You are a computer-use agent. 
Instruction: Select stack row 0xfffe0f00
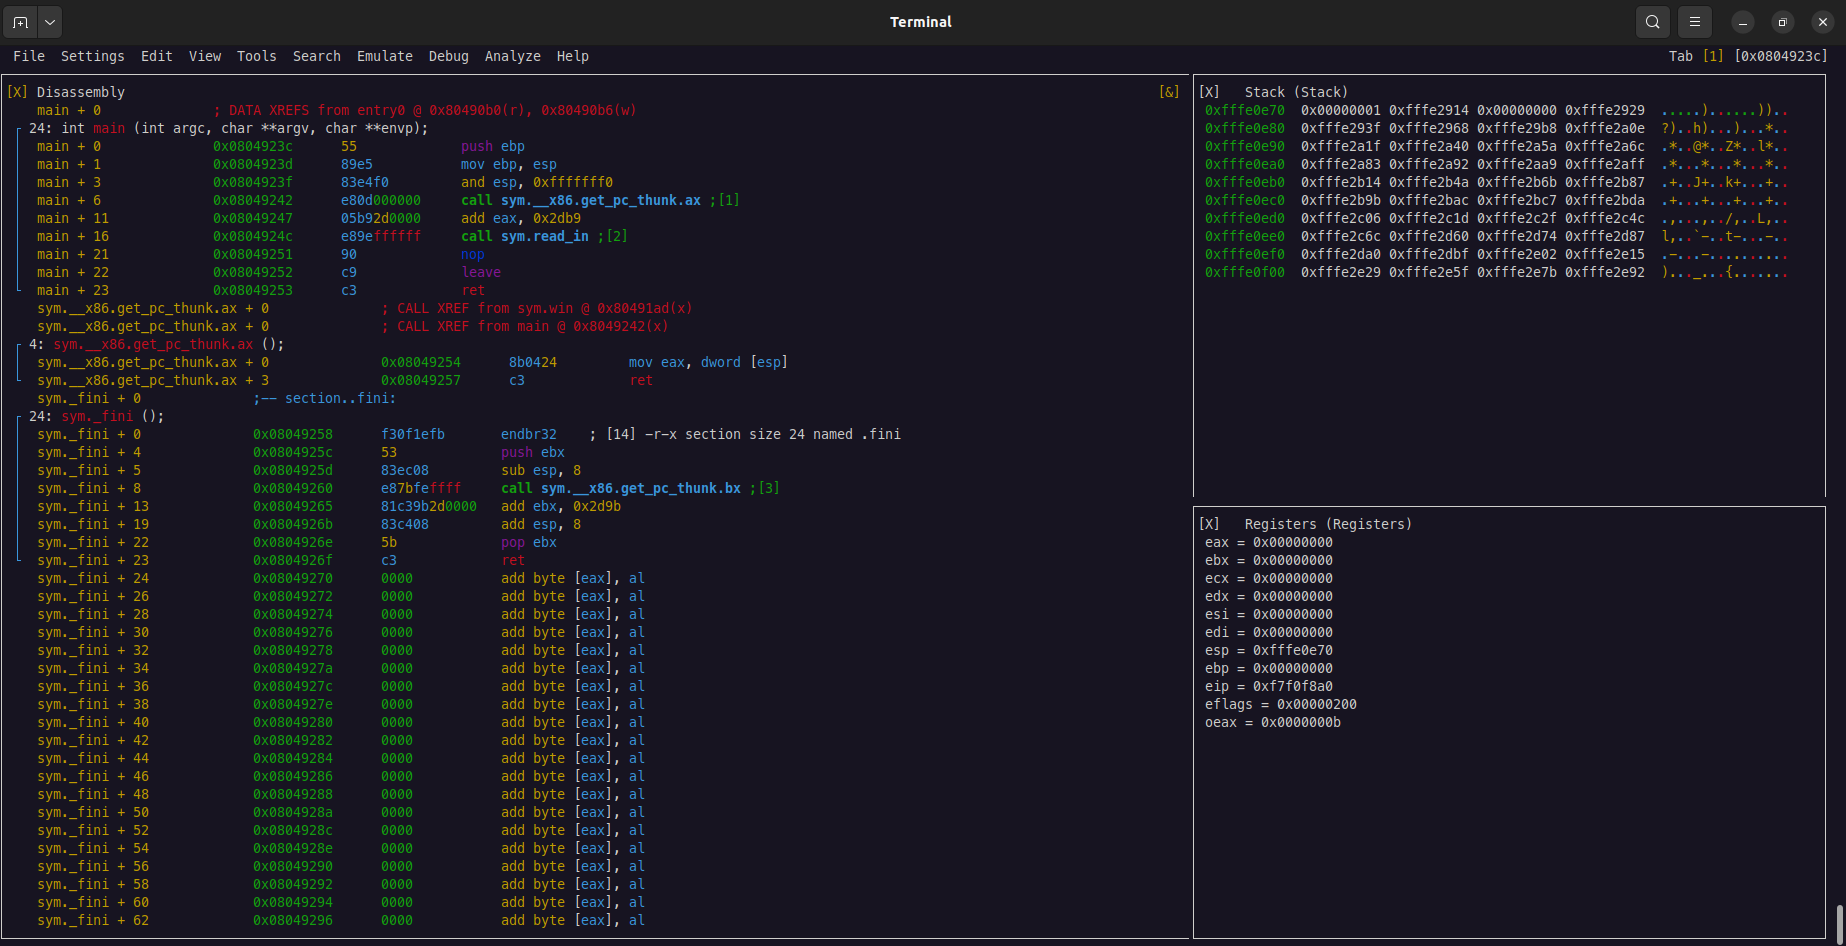[1497, 272]
